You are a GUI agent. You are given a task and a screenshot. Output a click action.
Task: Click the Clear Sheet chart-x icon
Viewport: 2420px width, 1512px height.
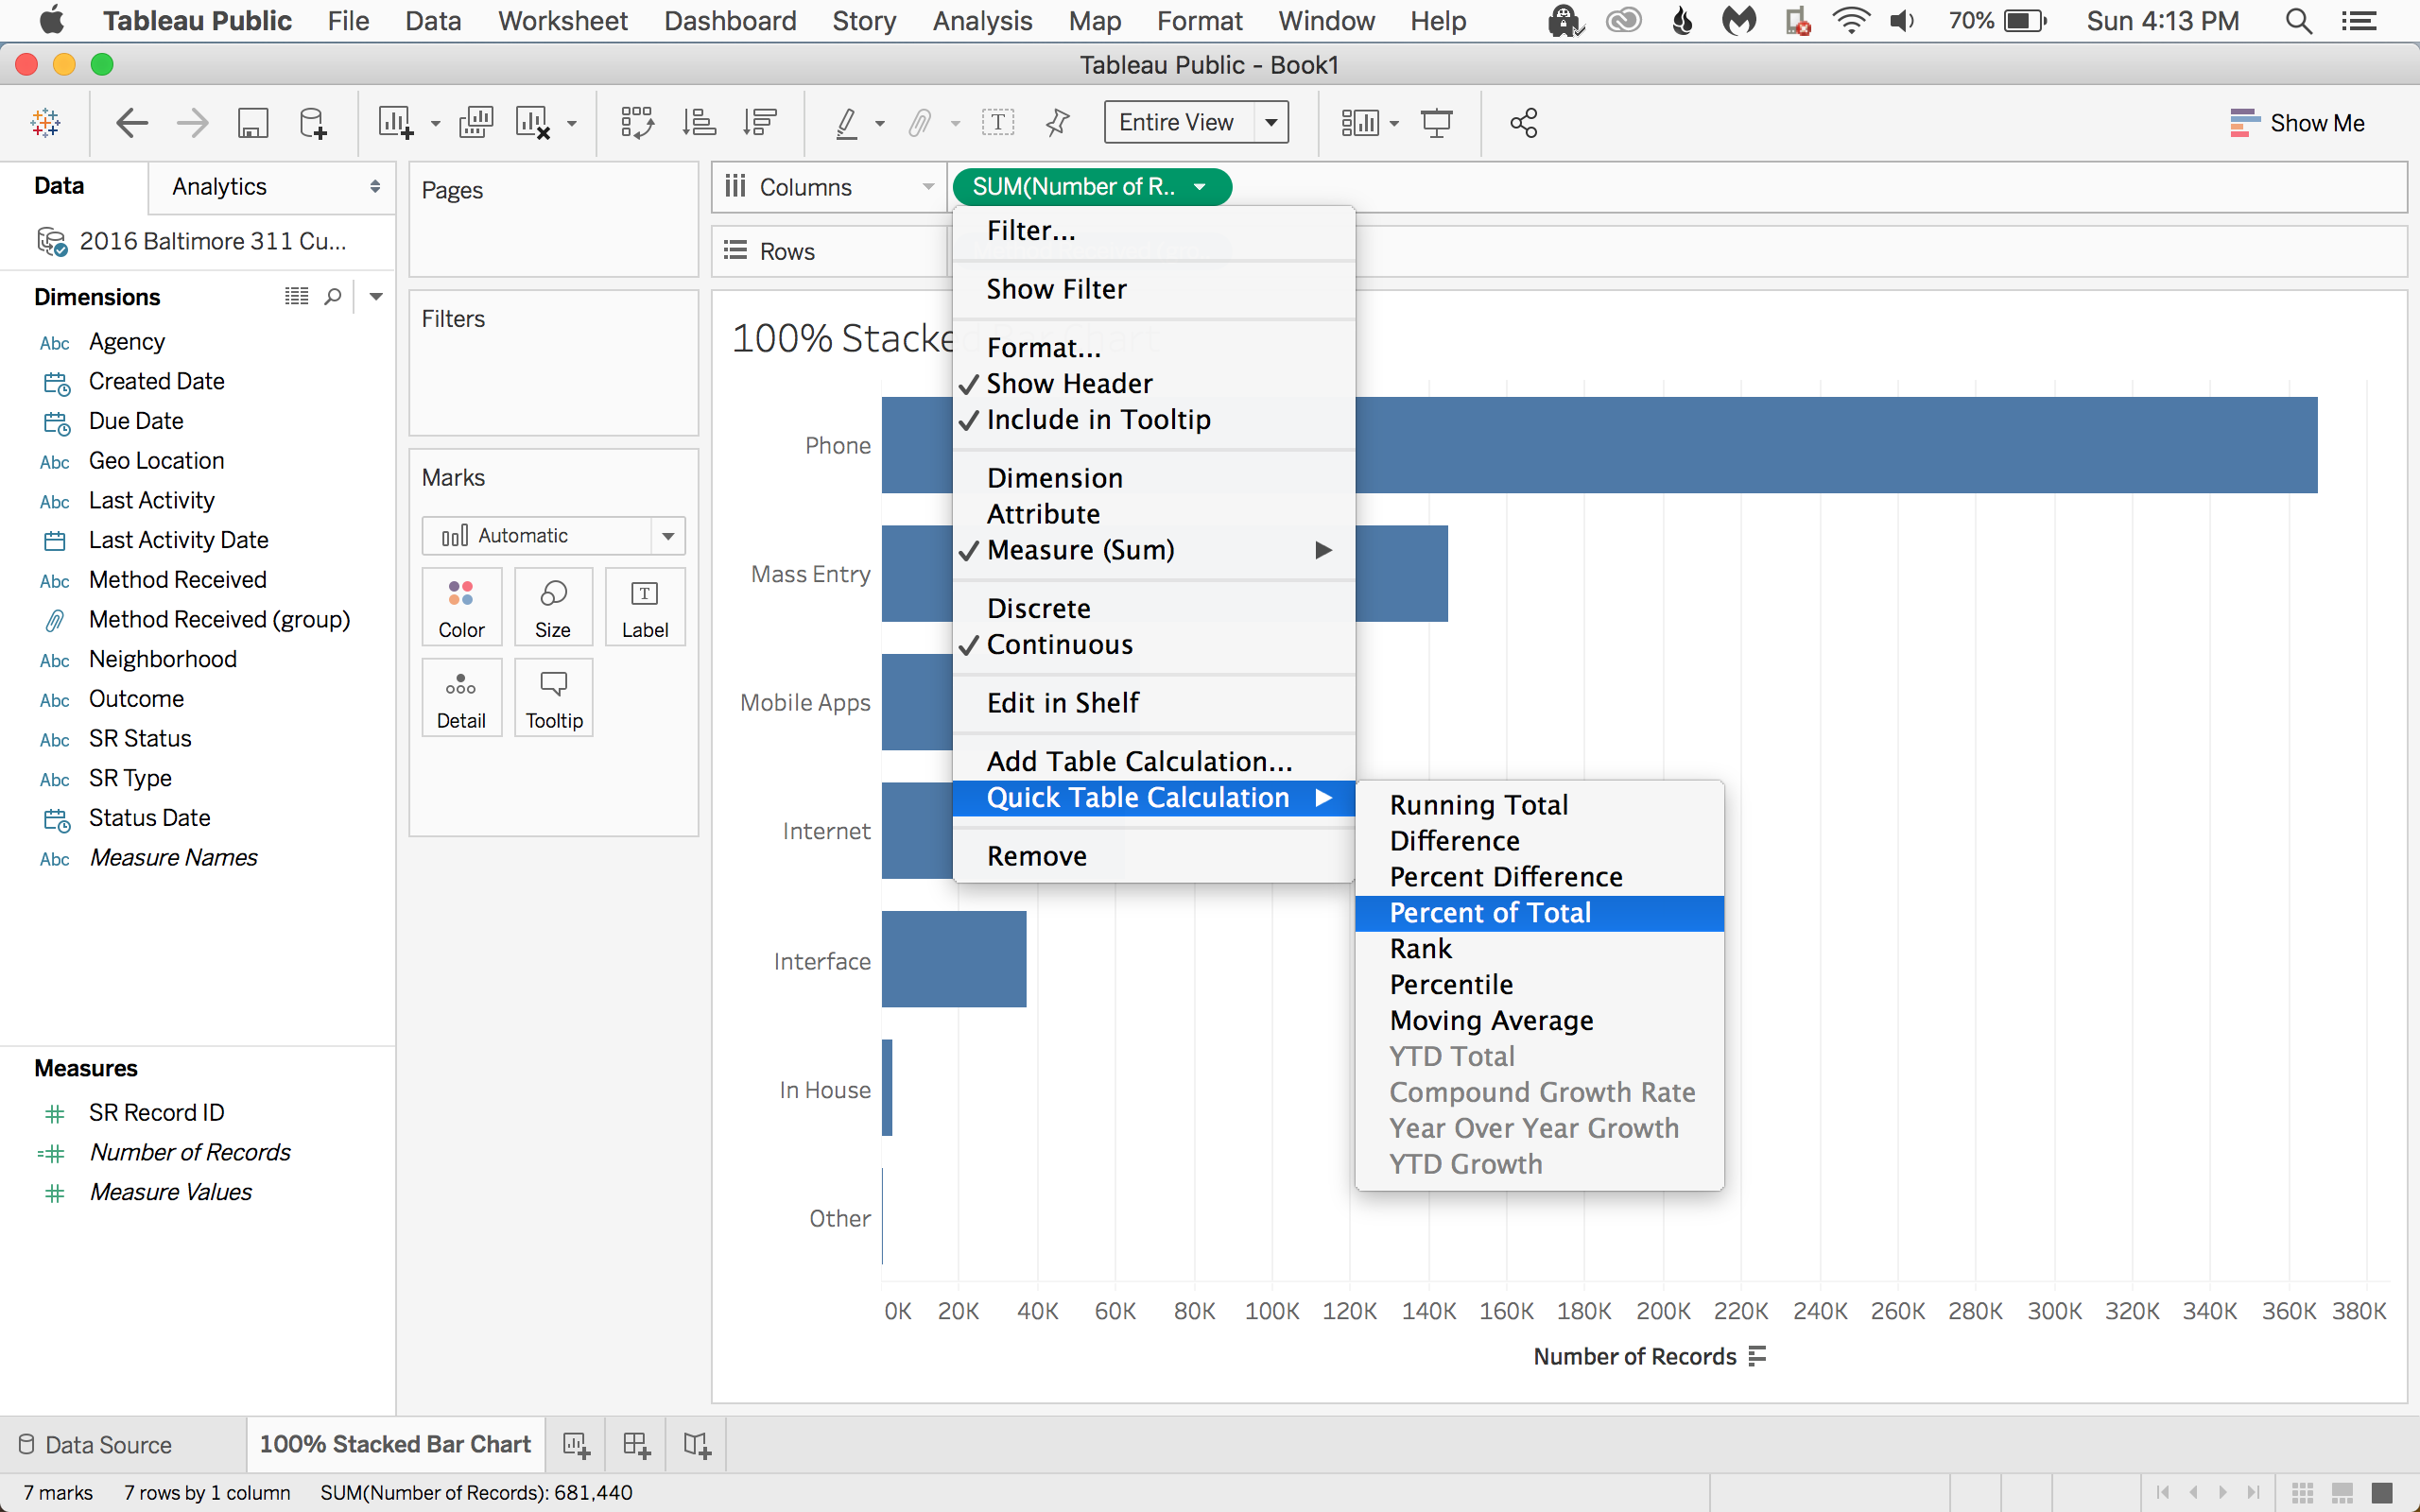pyautogui.click(x=532, y=123)
